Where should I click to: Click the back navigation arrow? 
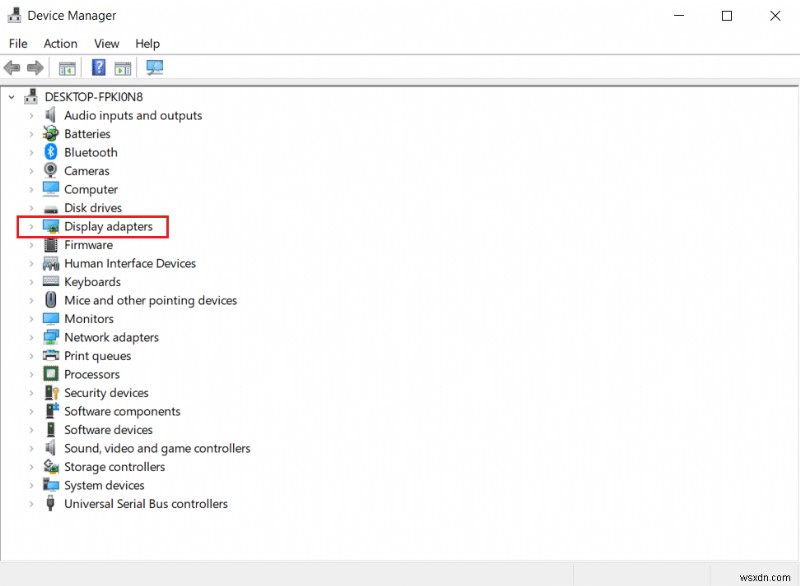pyautogui.click(x=12, y=67)
